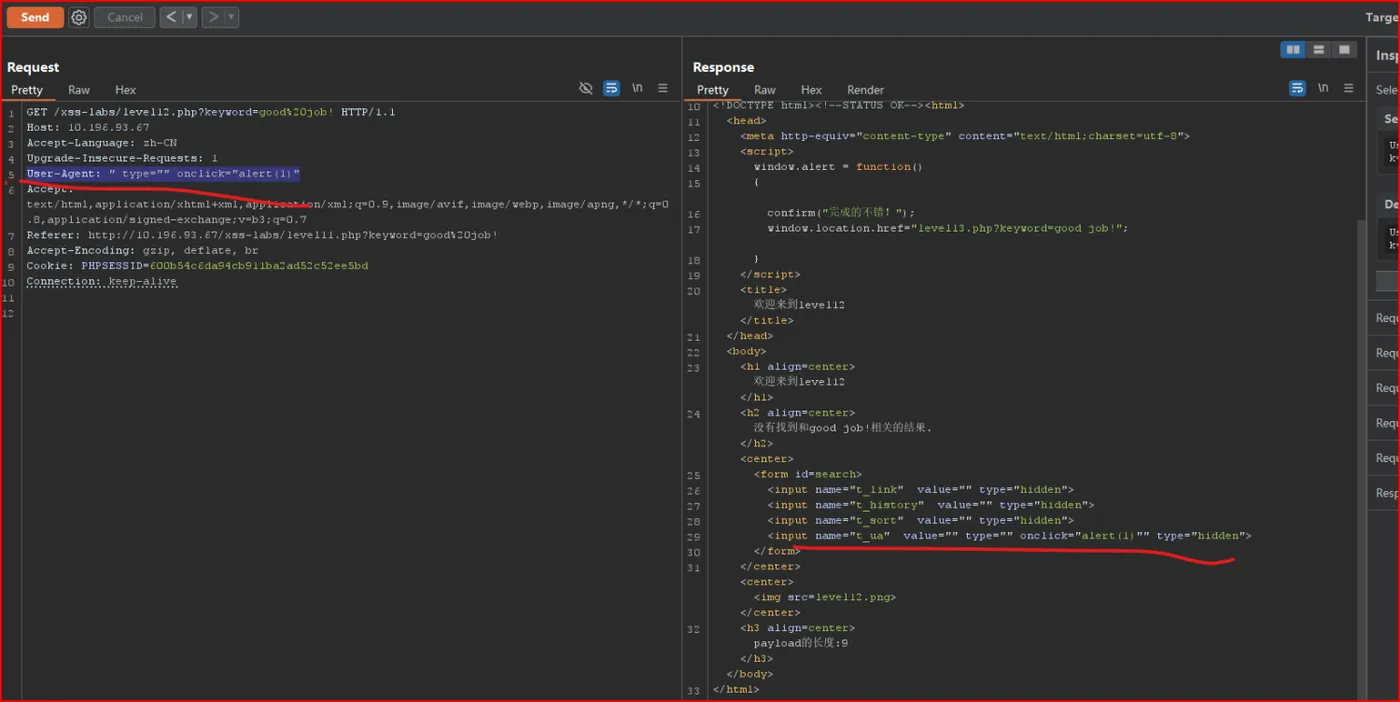
Task: Select combined single-pane layout icon
Action: (1344, 50)
